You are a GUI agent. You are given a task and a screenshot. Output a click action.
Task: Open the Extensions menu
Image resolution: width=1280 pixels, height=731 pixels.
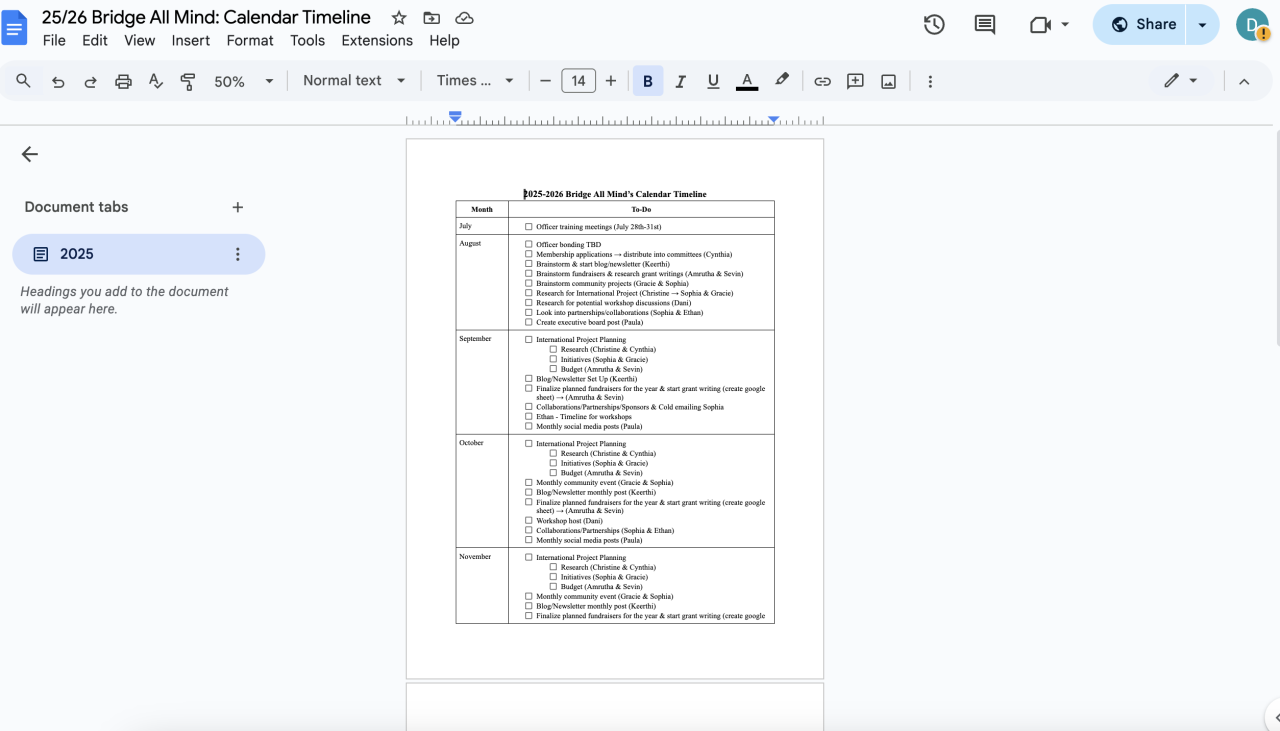tap(377, 41)
